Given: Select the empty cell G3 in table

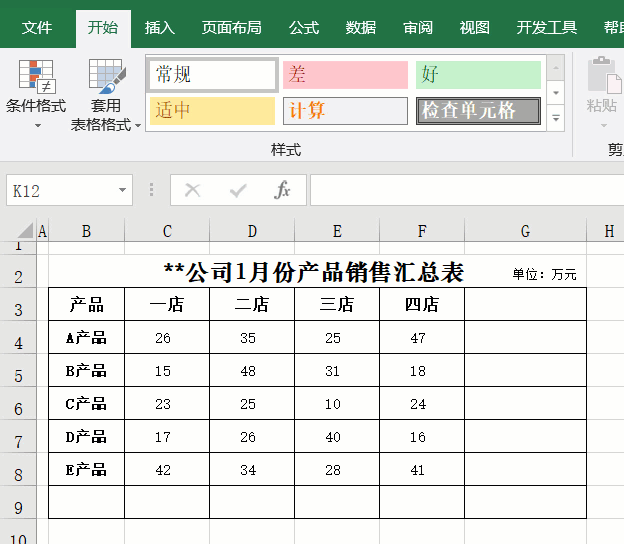Looking at the screenshot, I should click(x=525, y=304).
